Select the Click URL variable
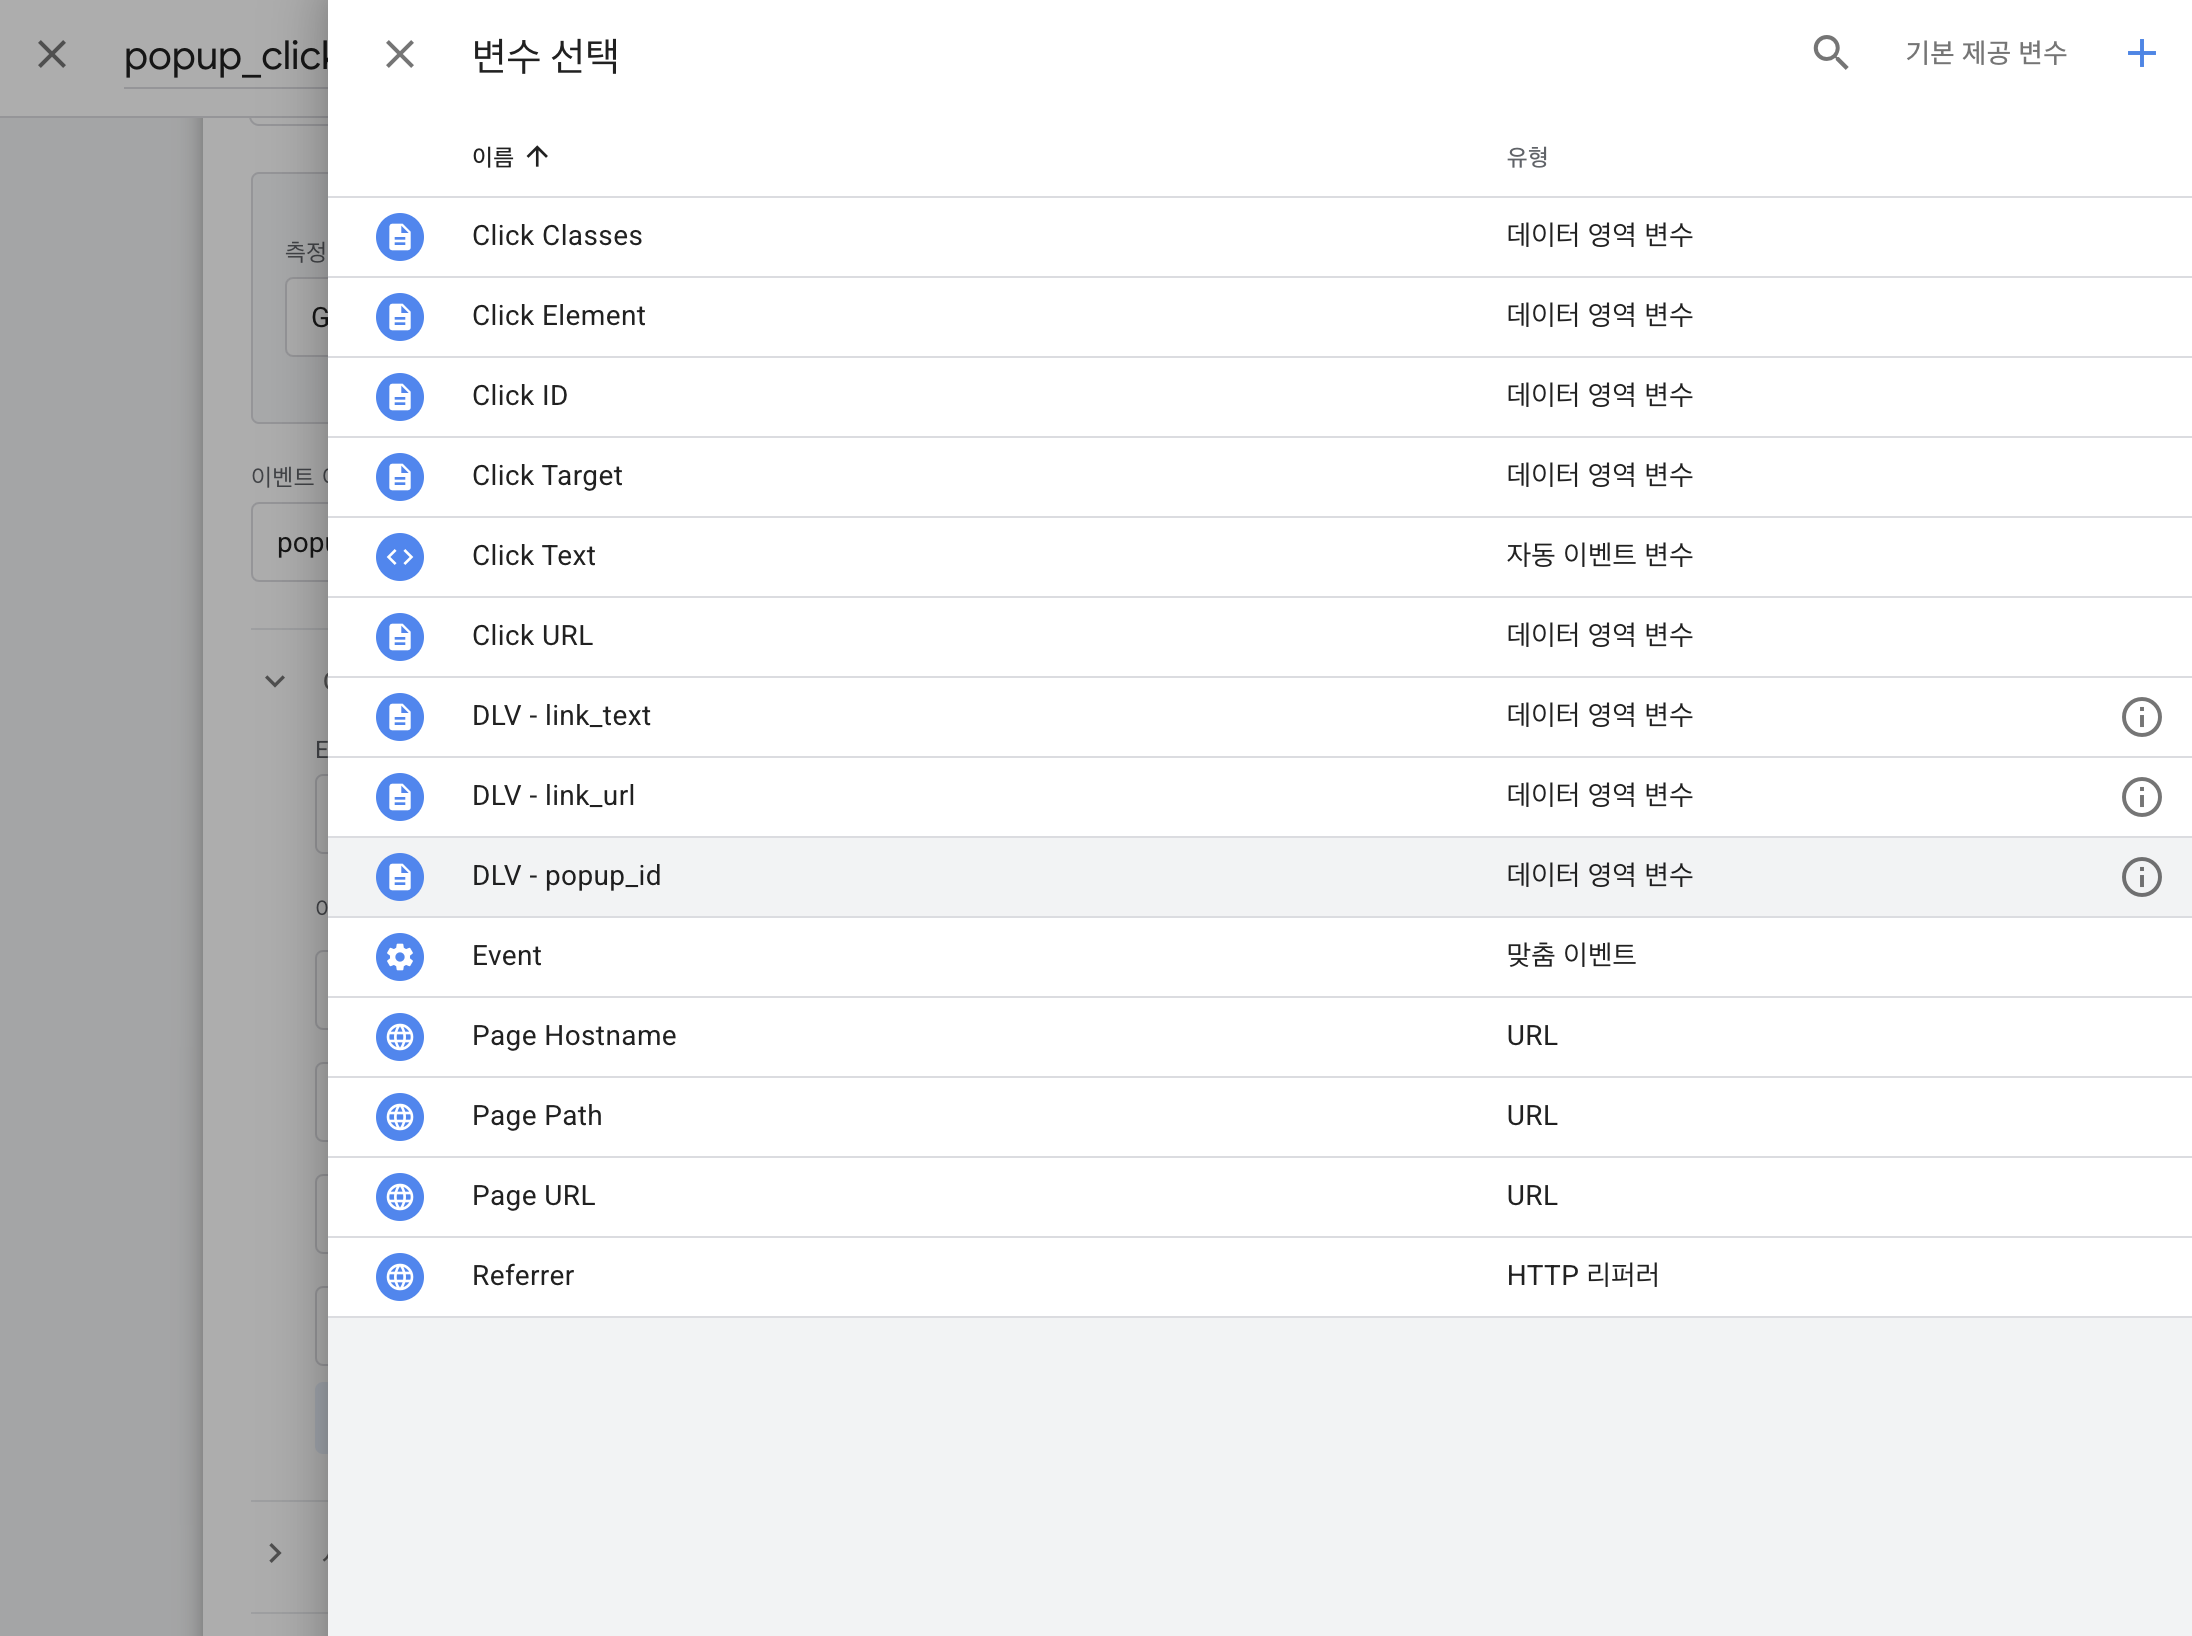The image size is (2192, 1636). (532, 636)
